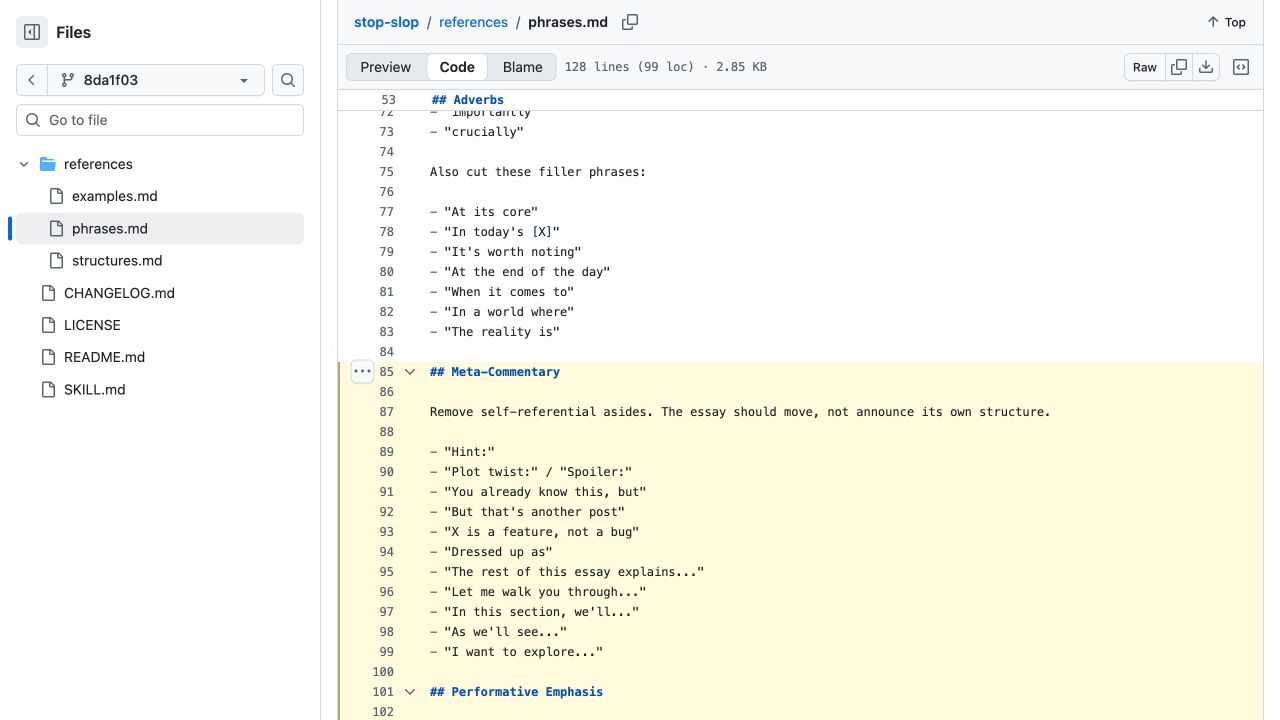The width and height of the screenshot is (1280, 720).
Task: Copy raw file contents icon
Action: tap(1179, 67)
